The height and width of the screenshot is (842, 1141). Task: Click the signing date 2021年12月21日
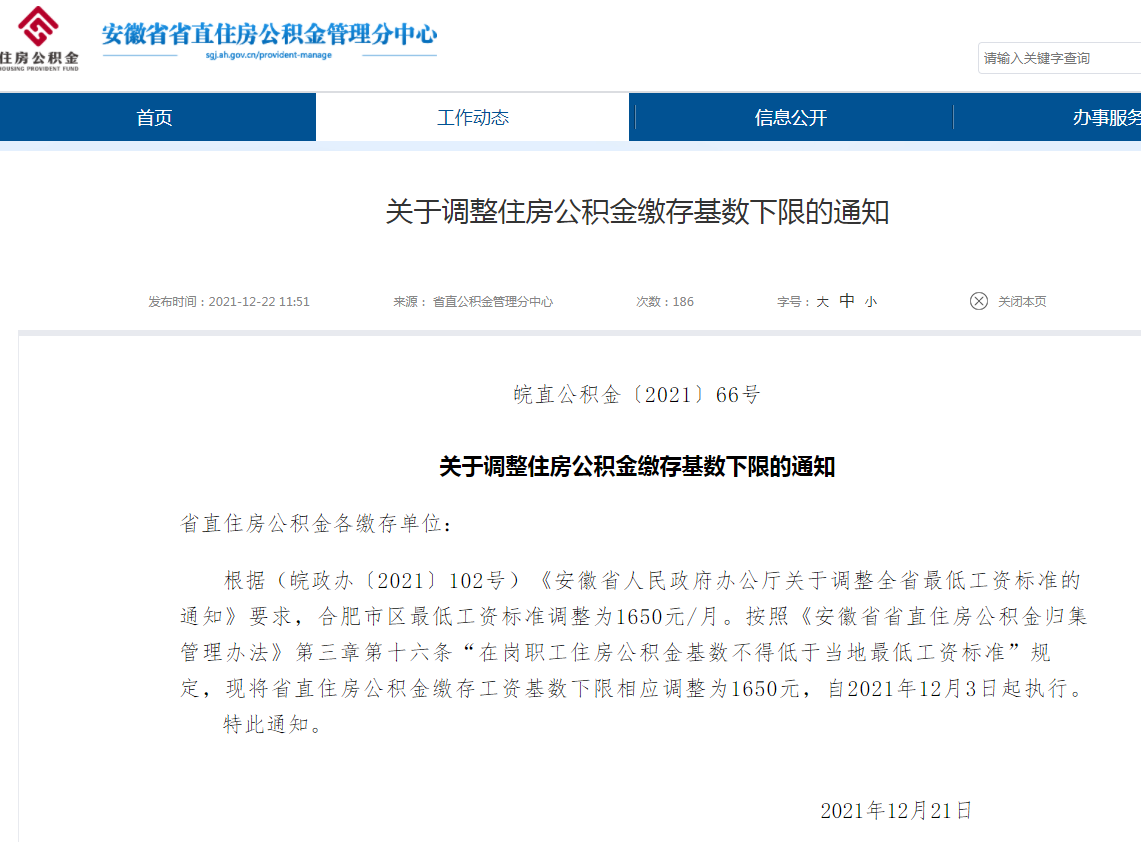896,811
